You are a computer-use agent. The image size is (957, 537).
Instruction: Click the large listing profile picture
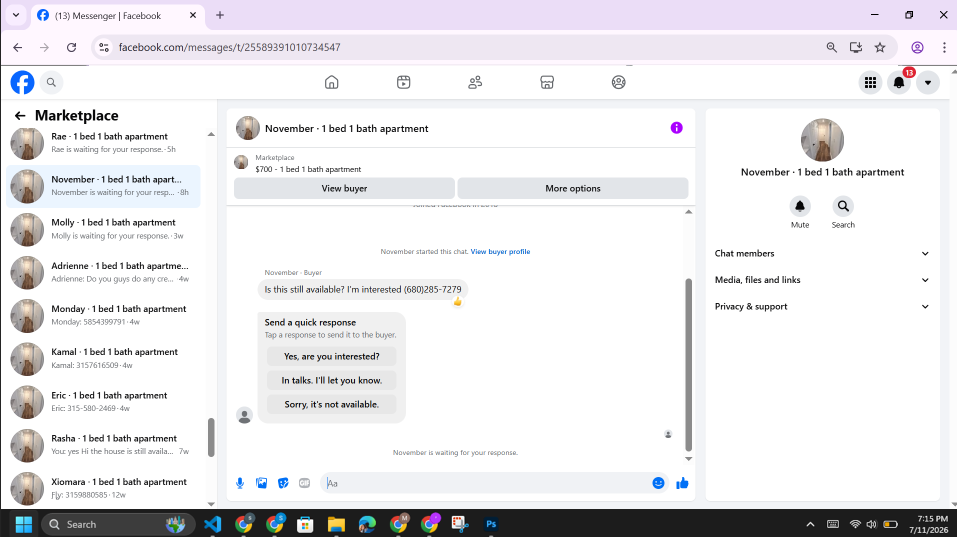822,140
